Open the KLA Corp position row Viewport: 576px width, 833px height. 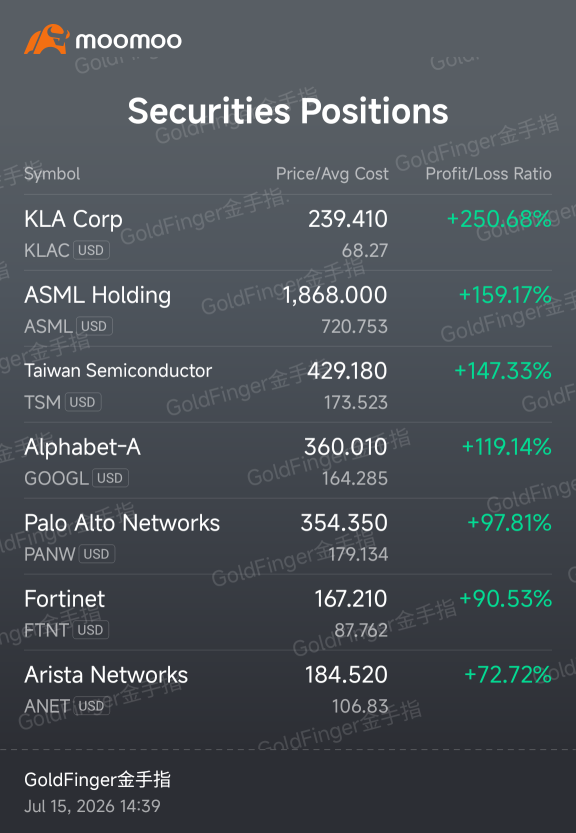[288, 233]
